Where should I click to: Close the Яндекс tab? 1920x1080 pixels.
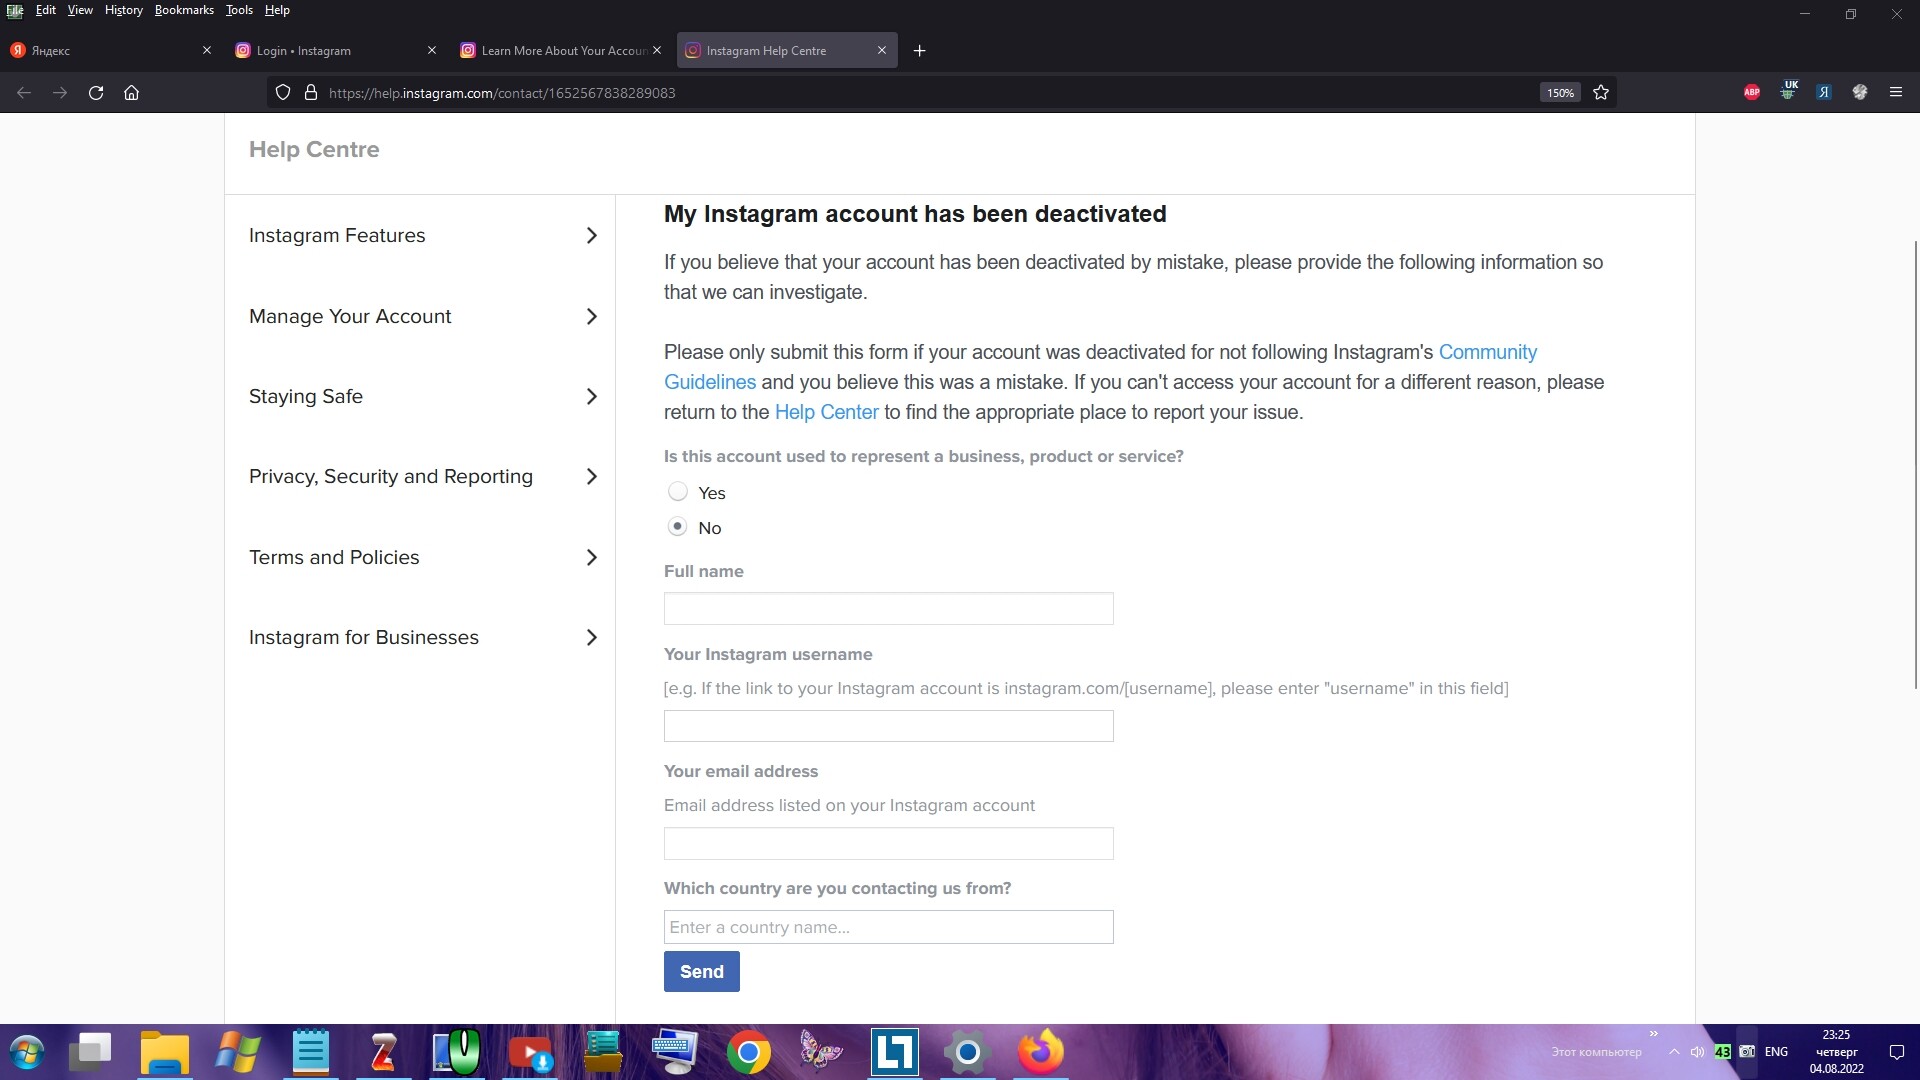pos(207,50)
